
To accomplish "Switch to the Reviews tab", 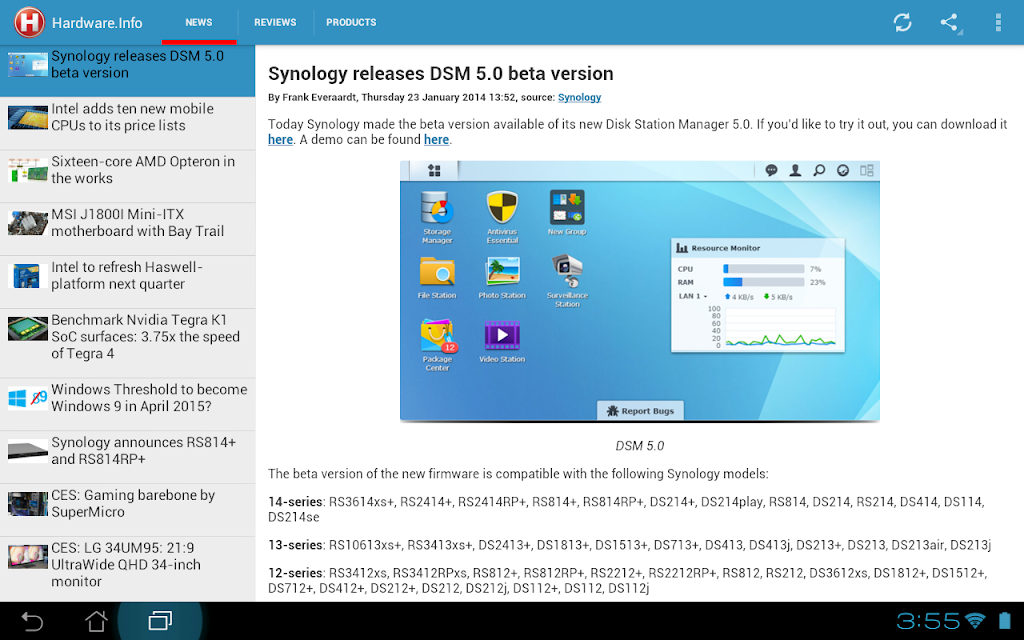I will point(275,22).
